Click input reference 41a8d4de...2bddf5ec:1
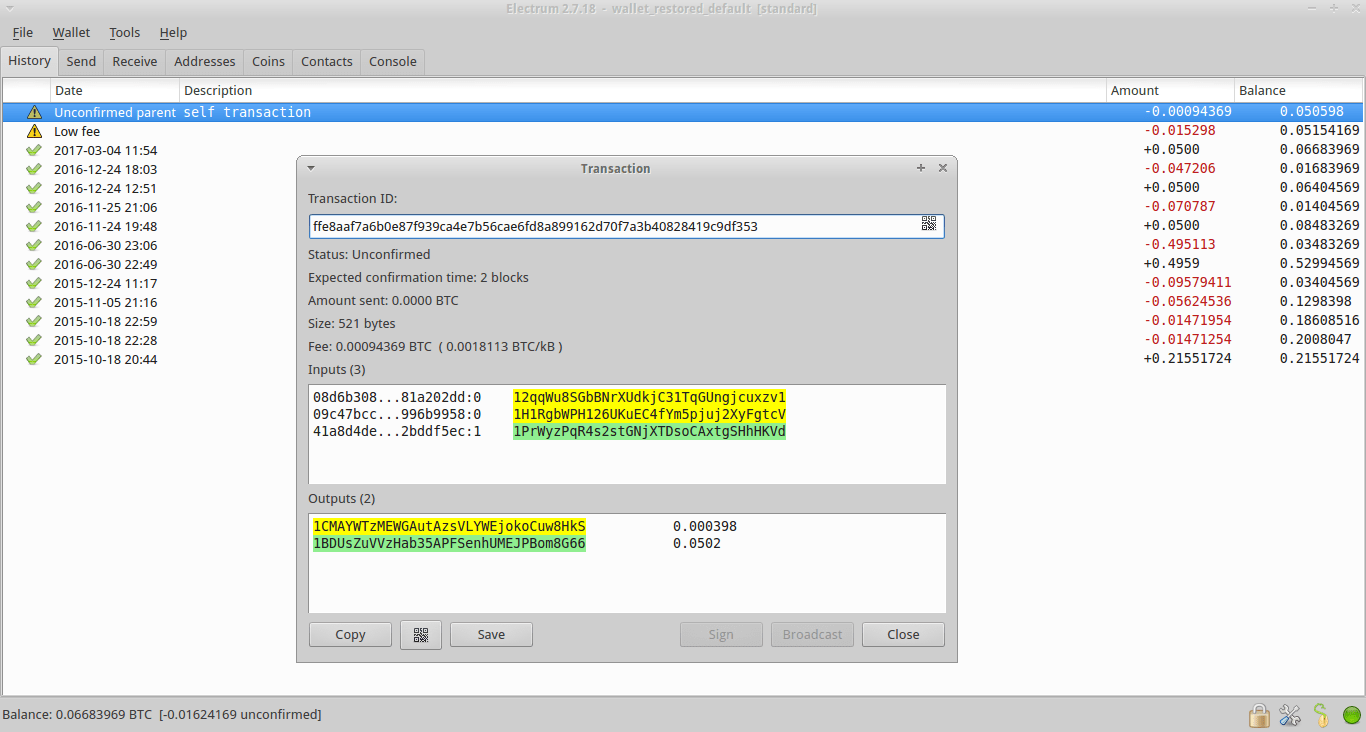 [x=397, y=432]
